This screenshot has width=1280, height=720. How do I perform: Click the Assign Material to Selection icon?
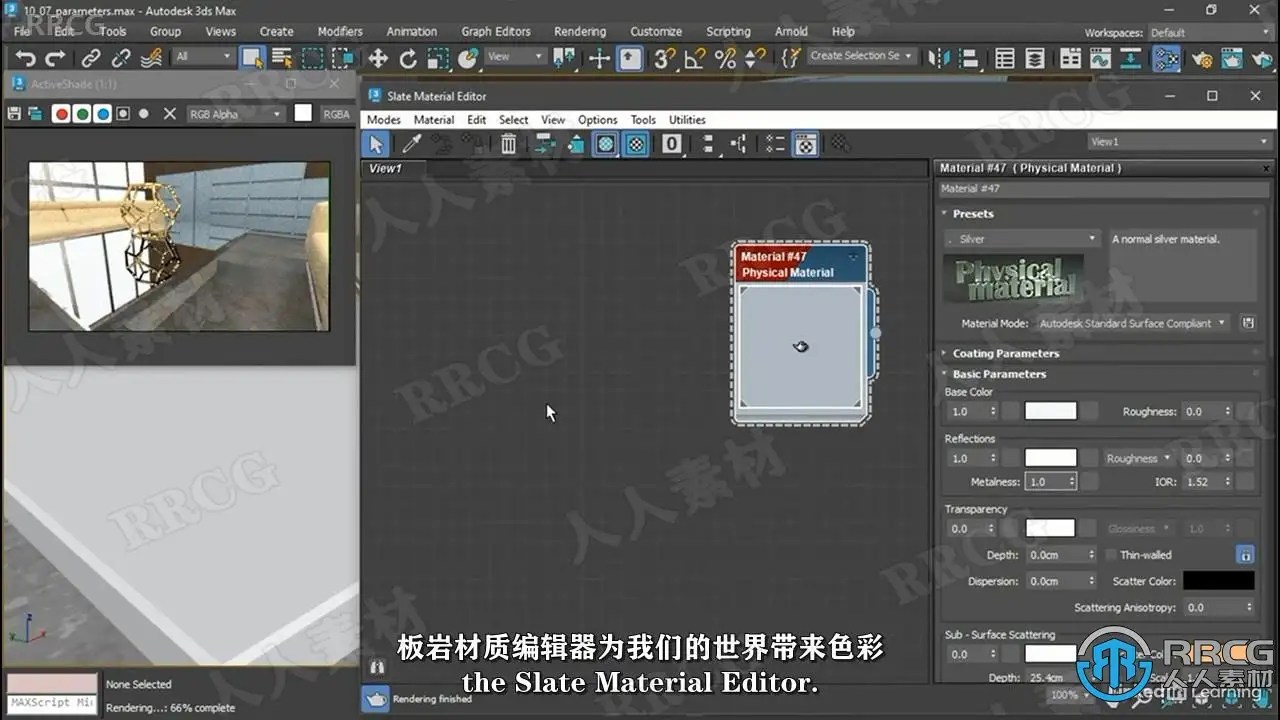470,144
